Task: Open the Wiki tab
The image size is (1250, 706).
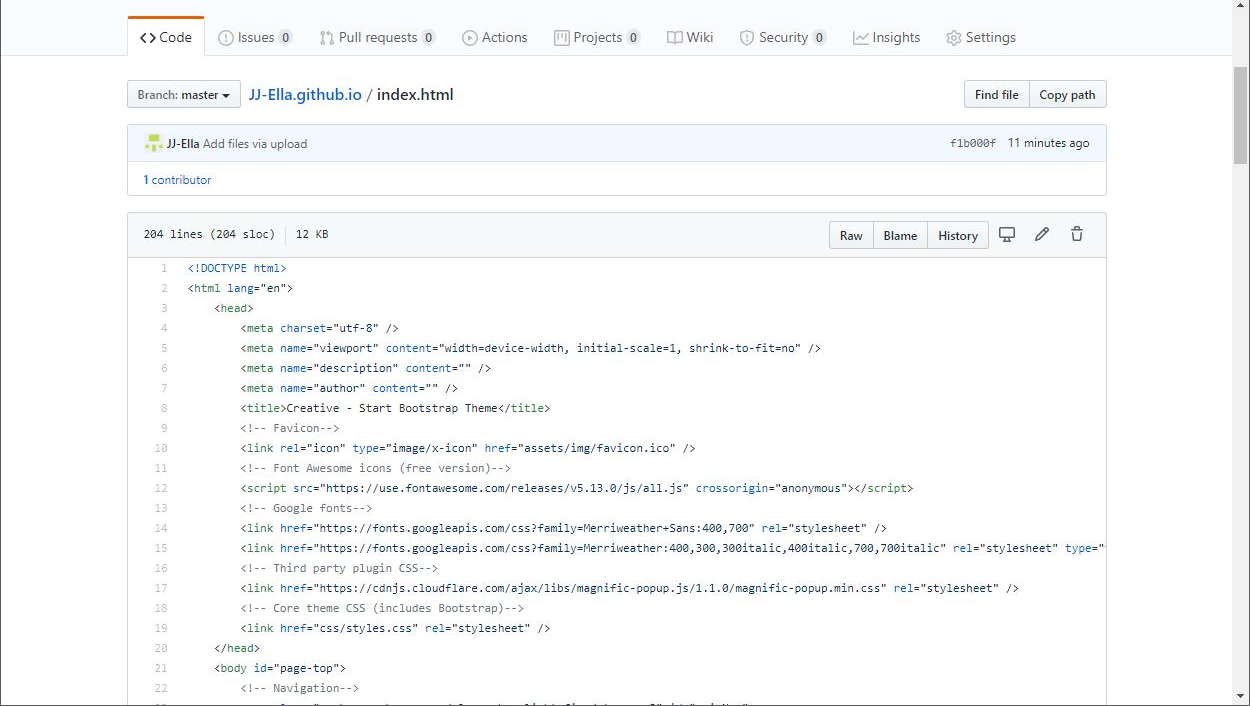Action: pos(690,37)
